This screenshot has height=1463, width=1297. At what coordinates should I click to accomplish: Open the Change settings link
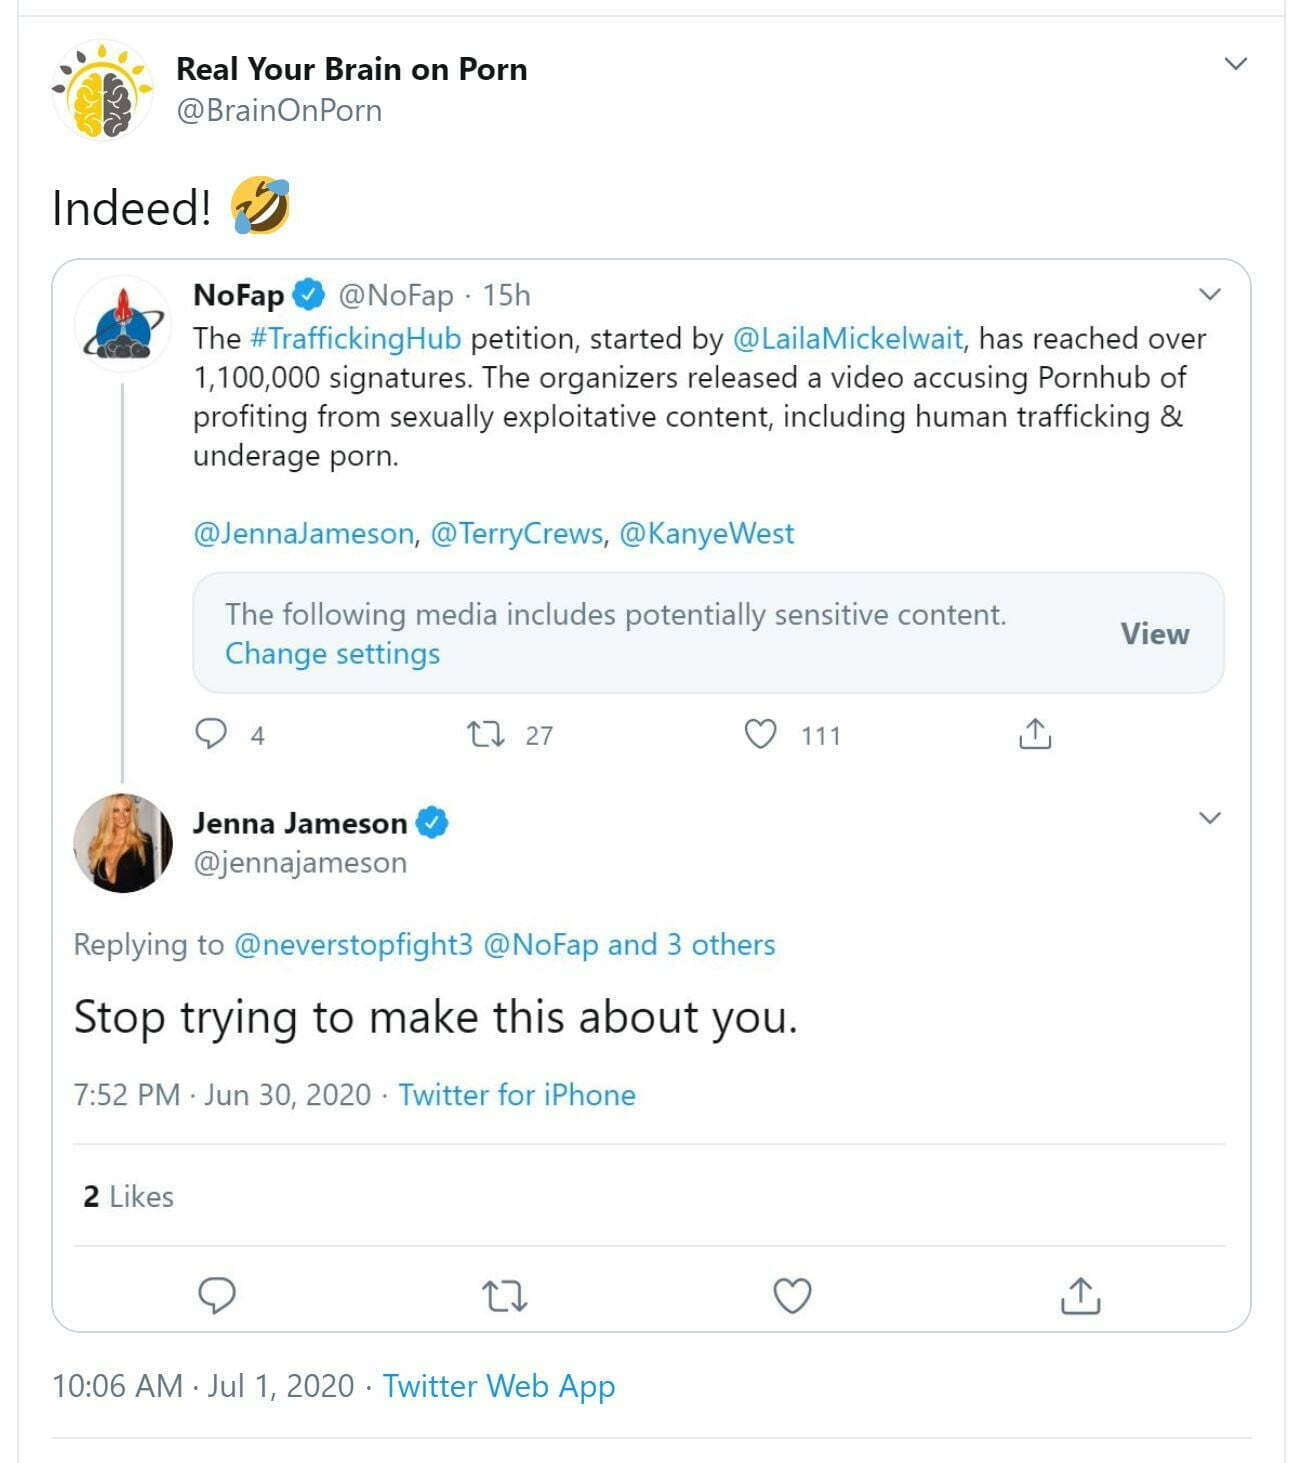pos(332,653)
